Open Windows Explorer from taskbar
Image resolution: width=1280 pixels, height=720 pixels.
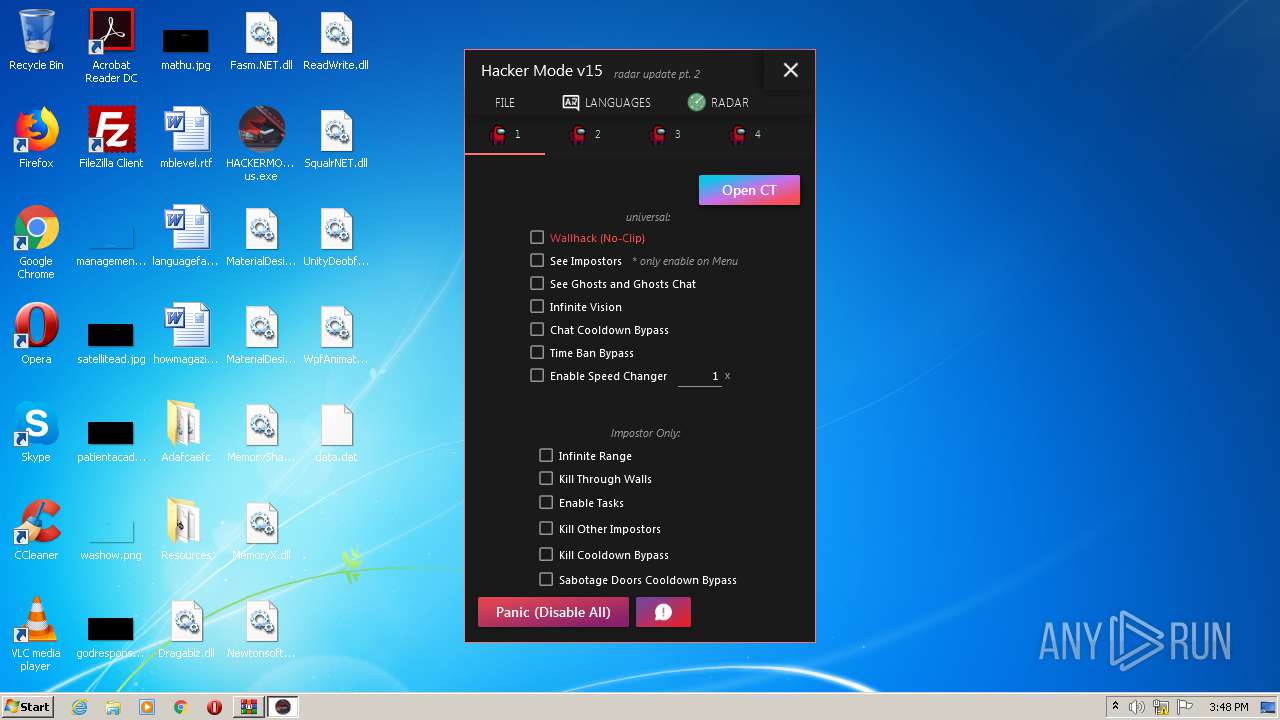click(x=113, y=707)
